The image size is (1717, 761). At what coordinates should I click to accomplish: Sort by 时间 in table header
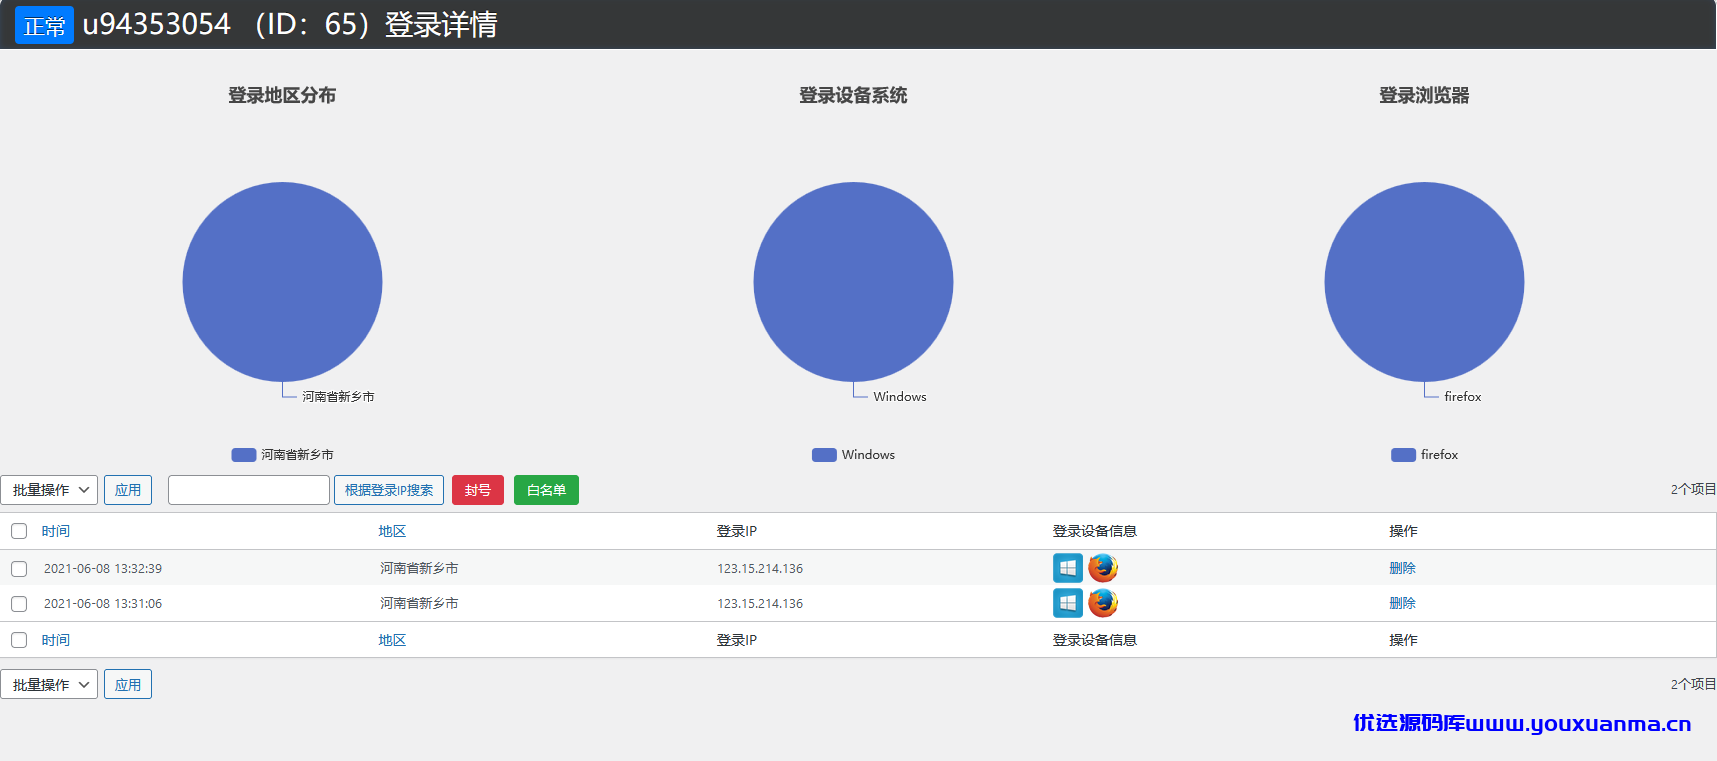coord(56,531)
